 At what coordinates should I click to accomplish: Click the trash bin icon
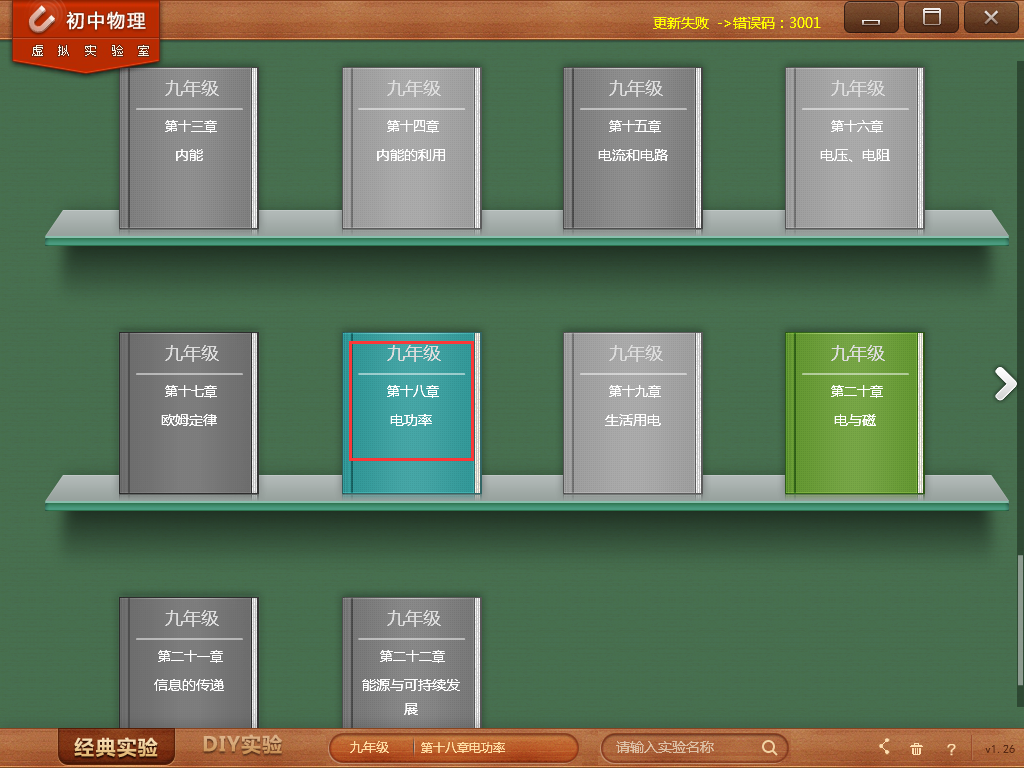click(x=916, y=749)
